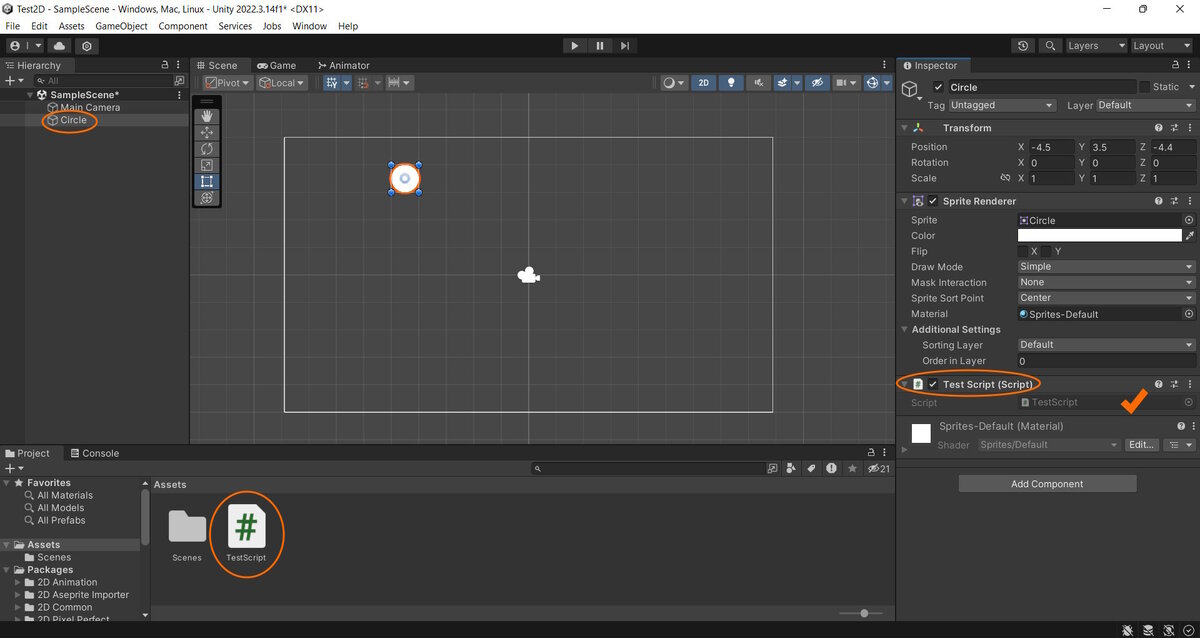The width and height of the screenshot is (1200, 638).
Task: Lock the Inspector panel
Action: (x=1176, y=65)
